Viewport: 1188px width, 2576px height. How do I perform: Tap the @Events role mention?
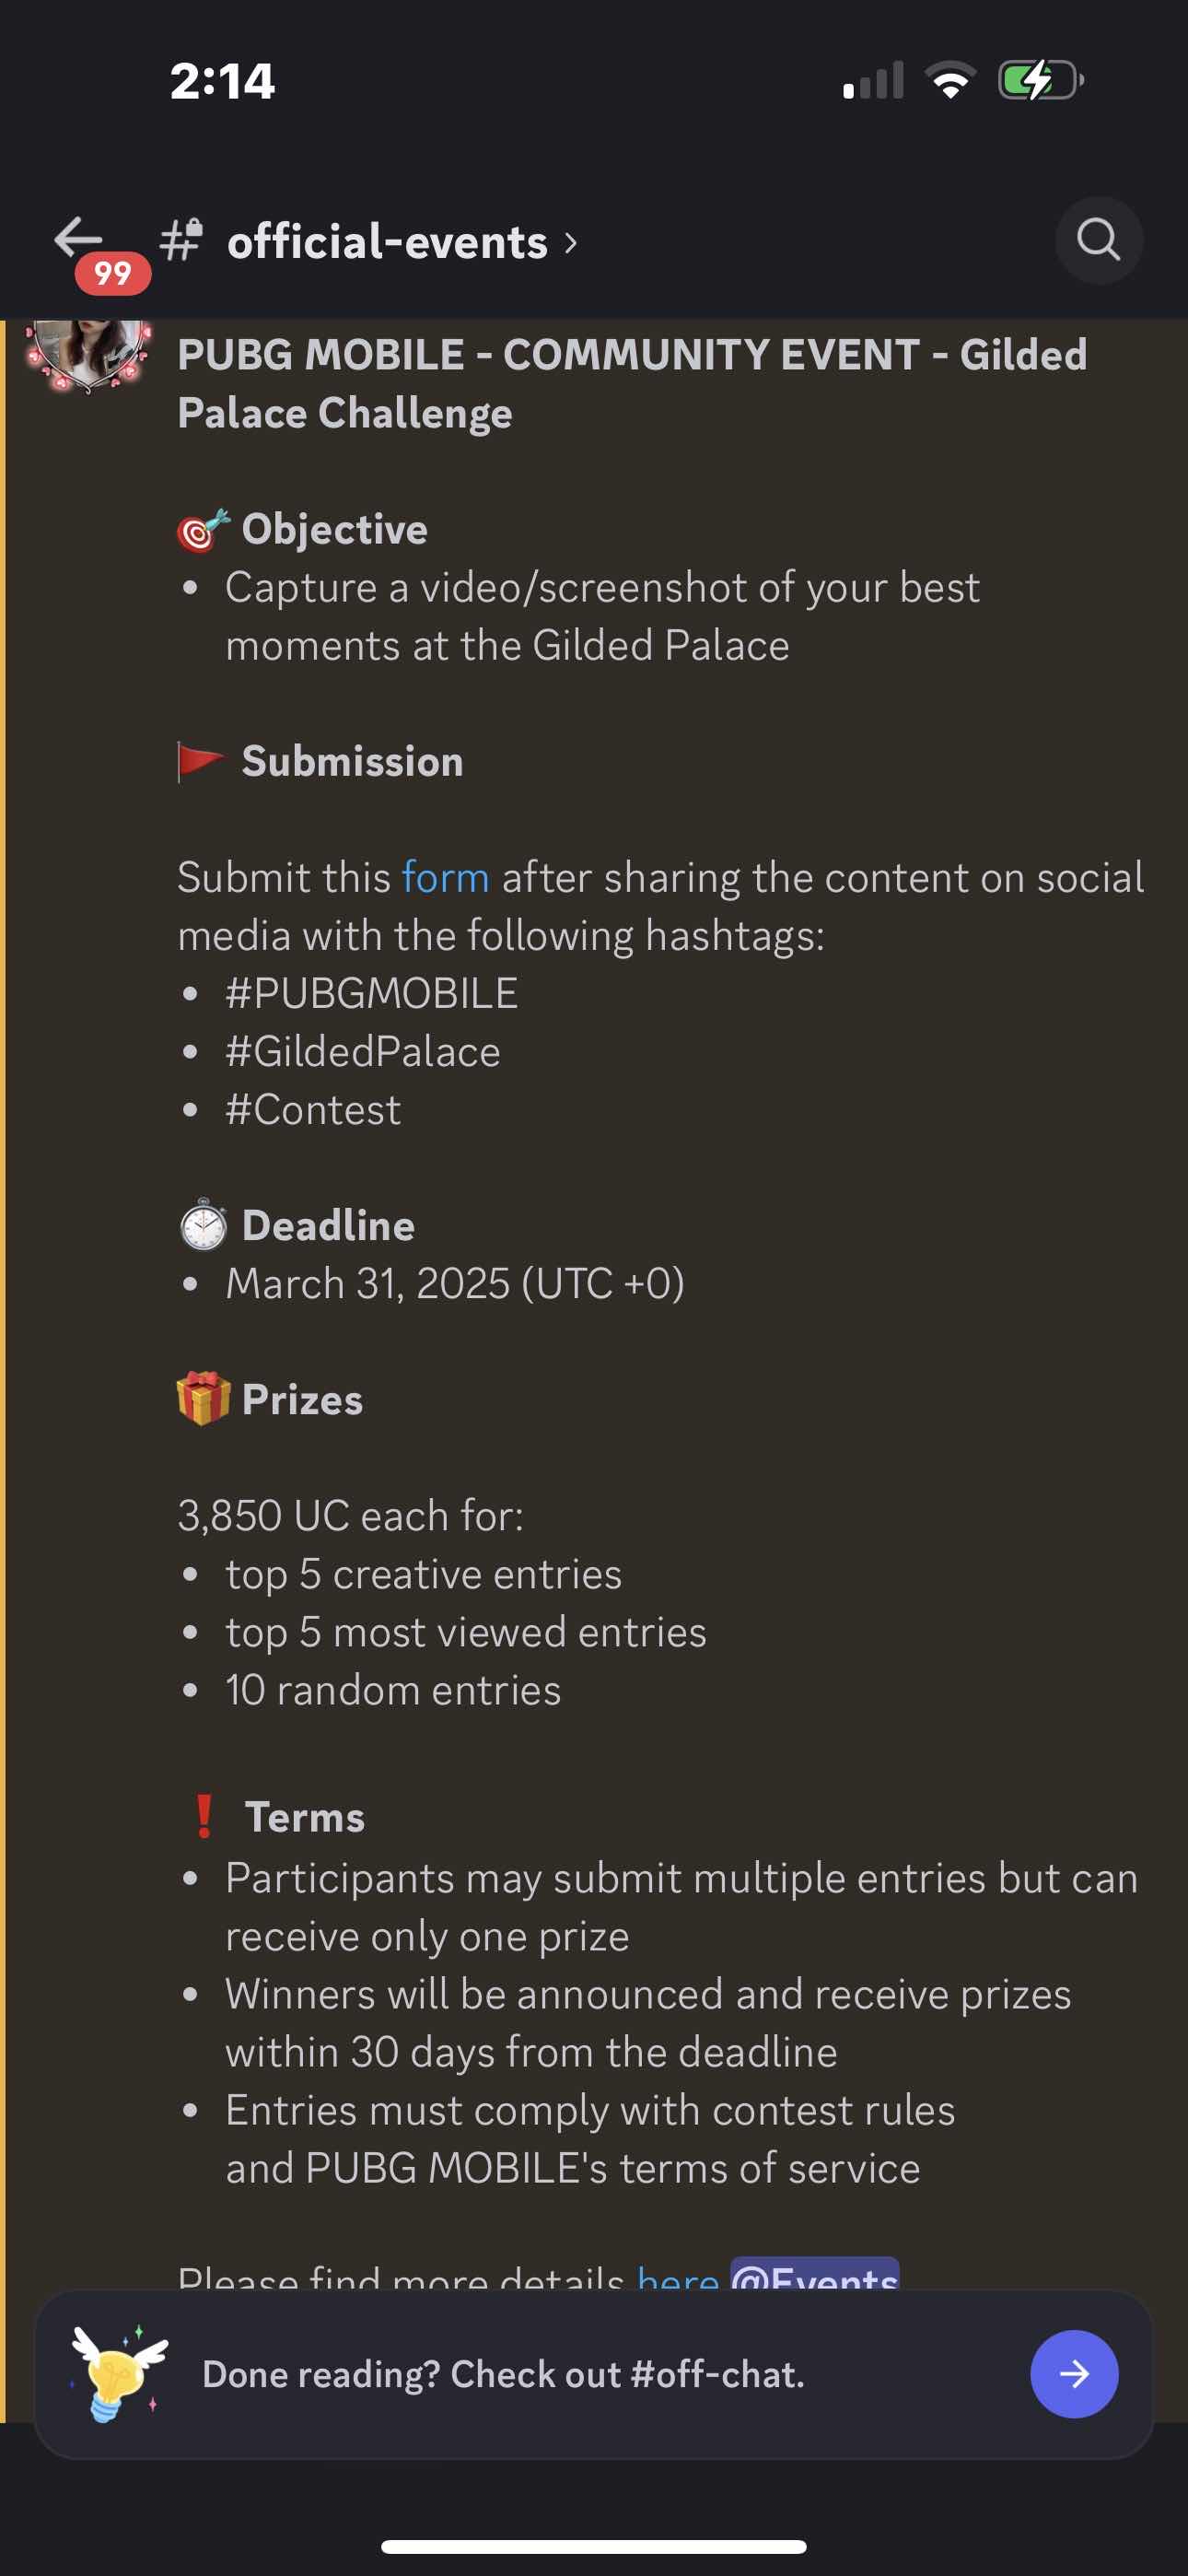click(x=814, y=2276)
